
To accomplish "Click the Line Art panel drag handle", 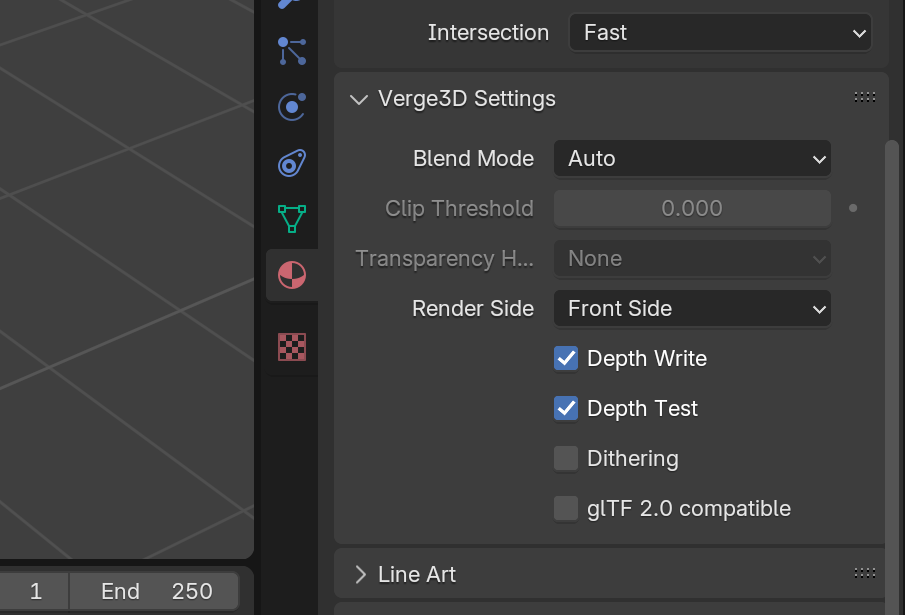I will [865, 573].
